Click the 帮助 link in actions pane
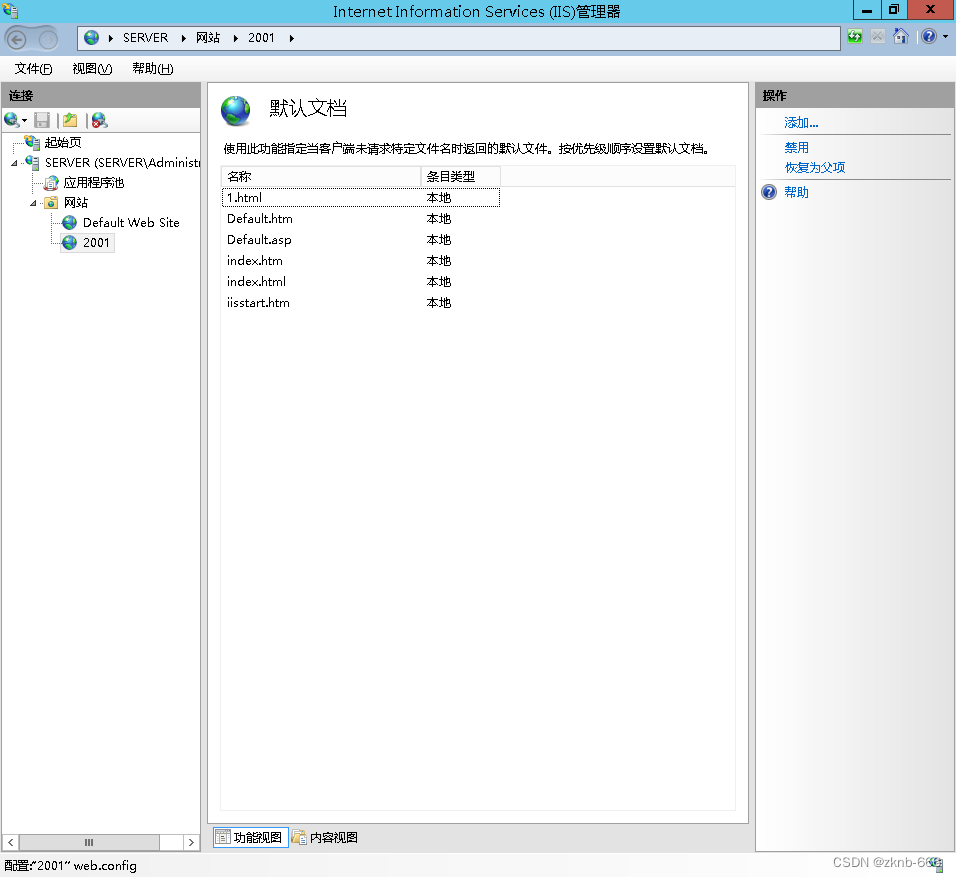The width and height of the screenshot is (956, 877). (796, 192)
